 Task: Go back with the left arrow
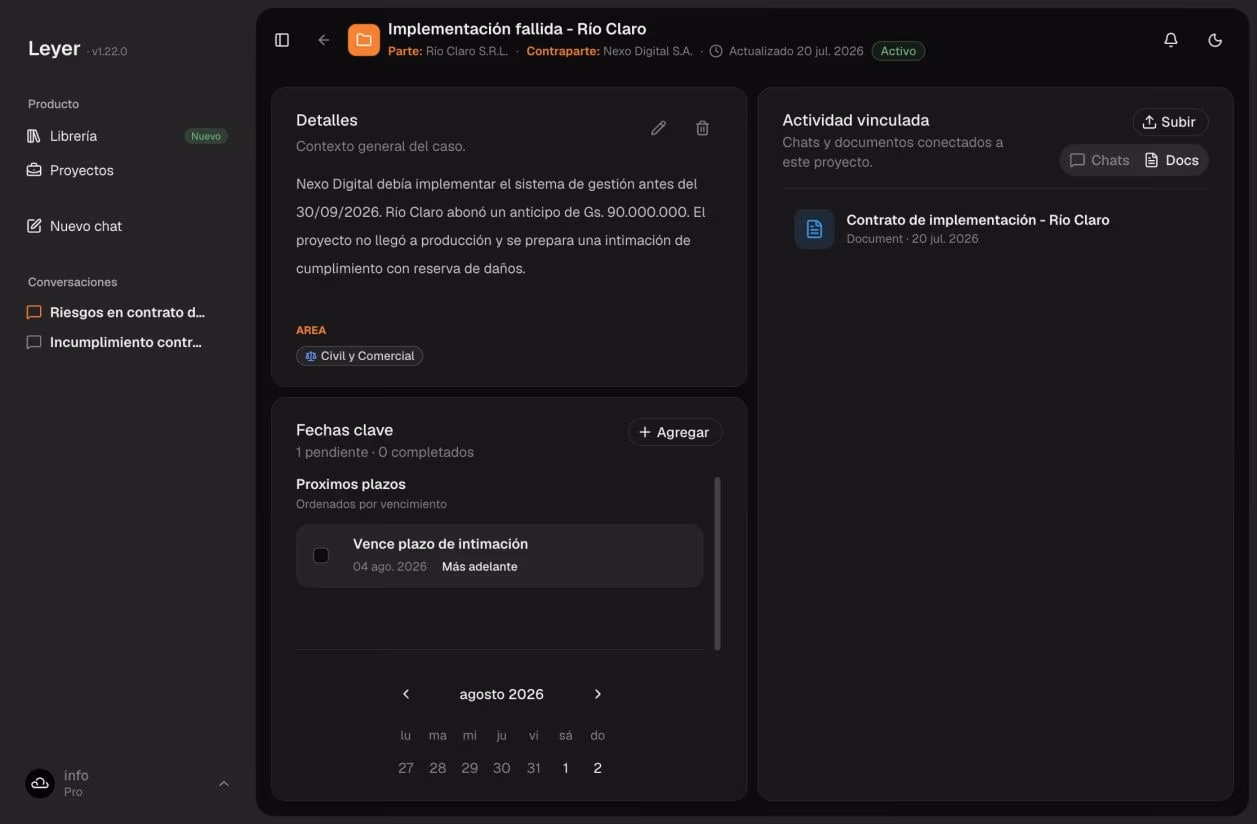[x=323, y=40]
